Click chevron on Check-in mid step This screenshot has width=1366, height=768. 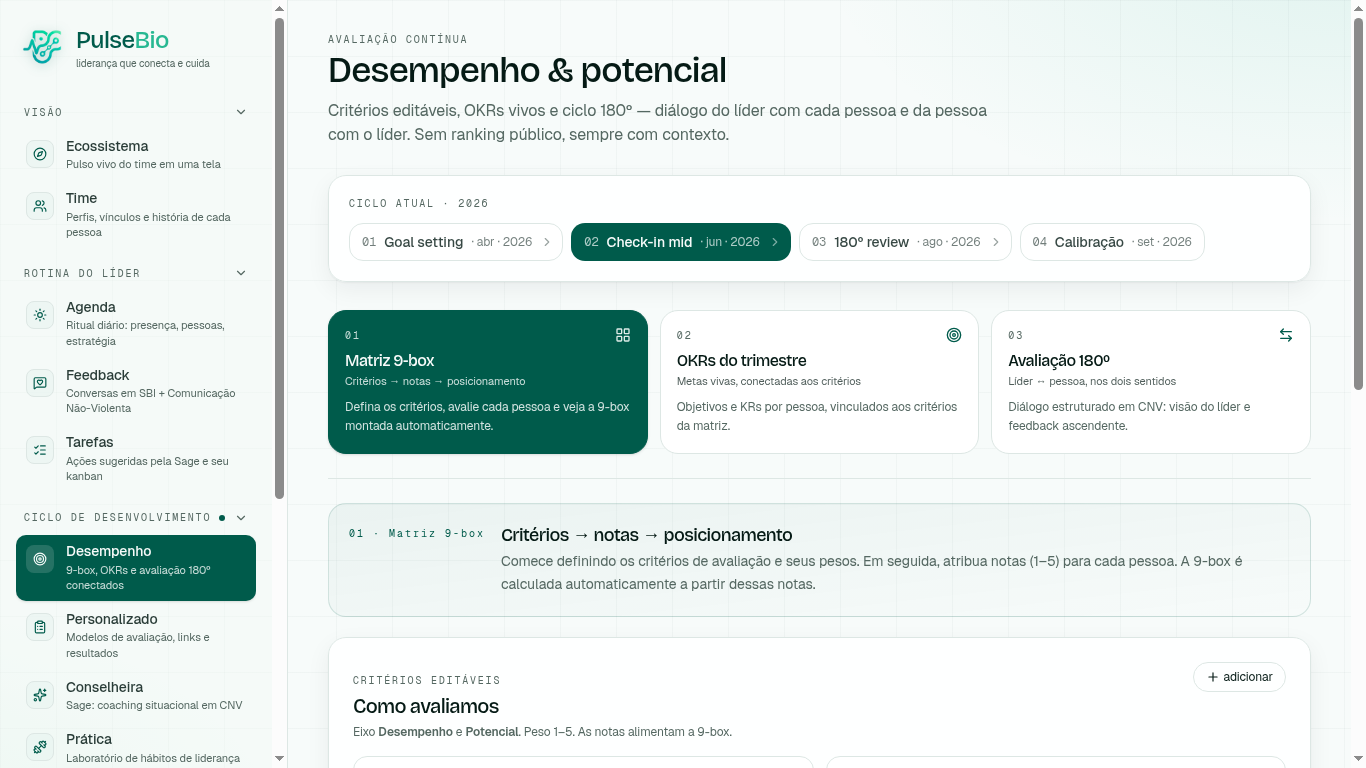[x=775, y=242]
